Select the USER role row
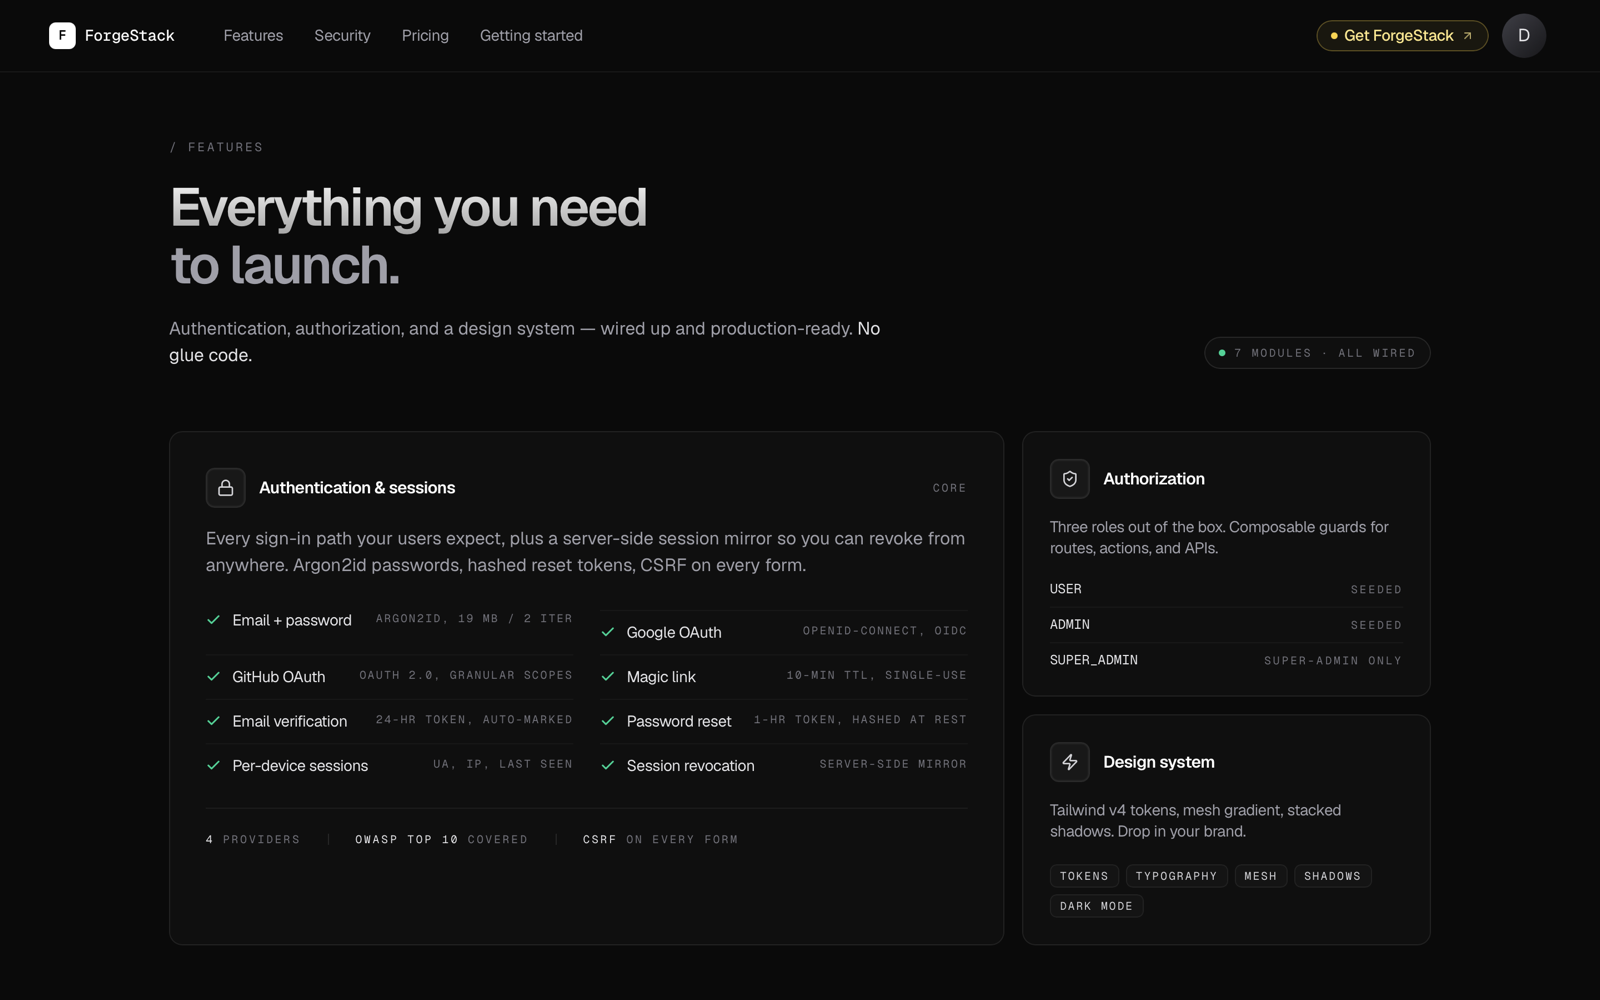 (1226, 589)
